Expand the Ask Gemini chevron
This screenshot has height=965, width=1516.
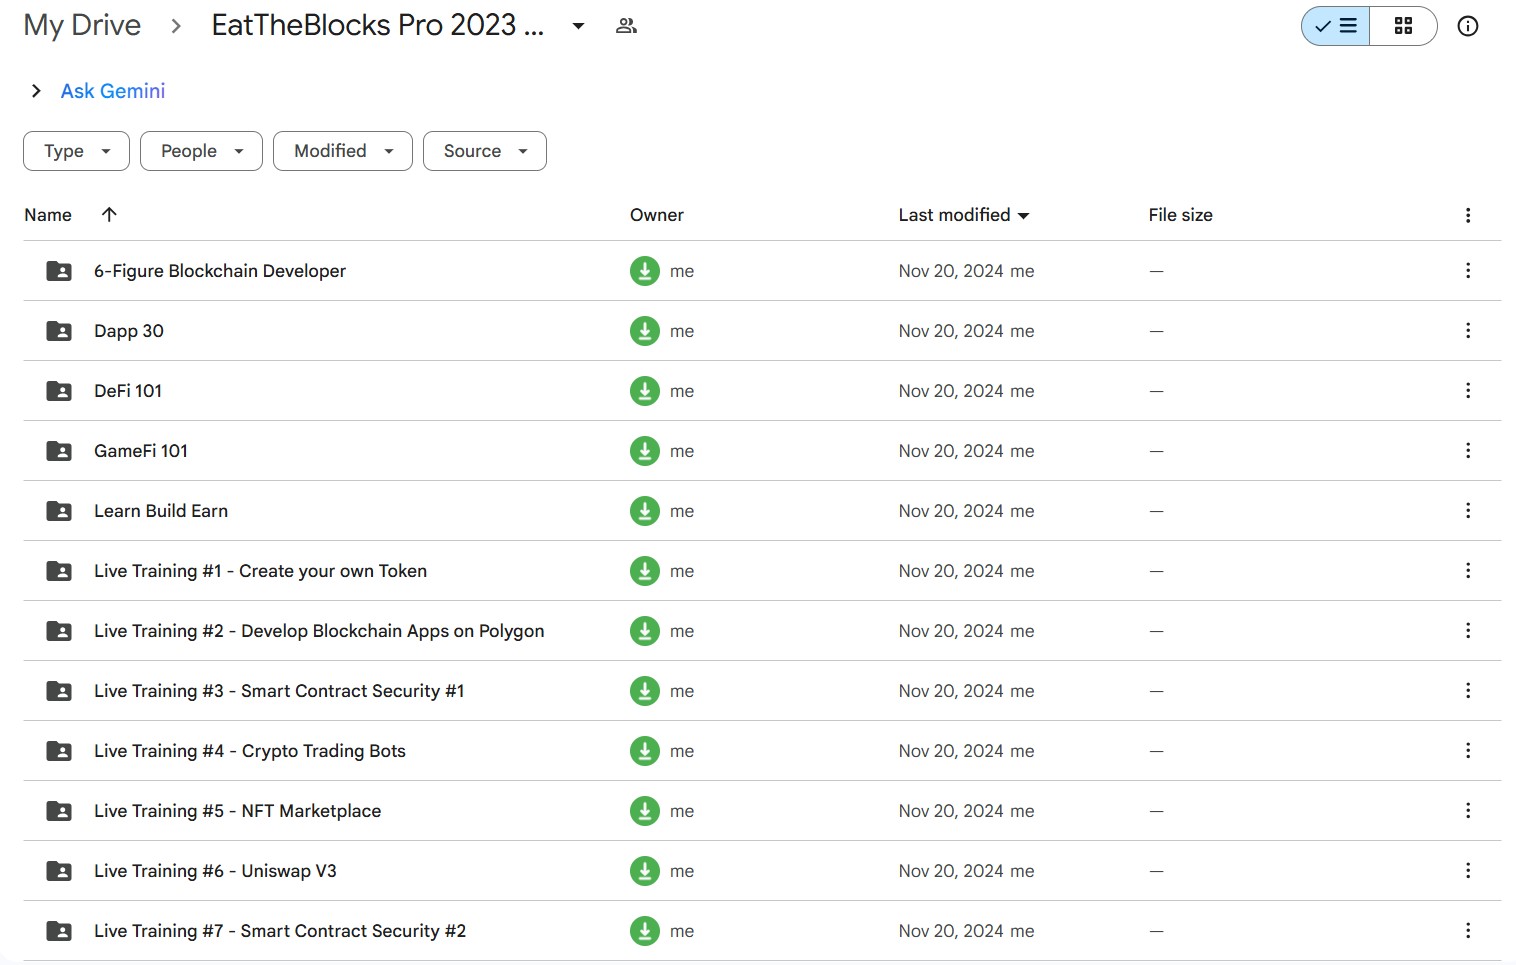36,91
